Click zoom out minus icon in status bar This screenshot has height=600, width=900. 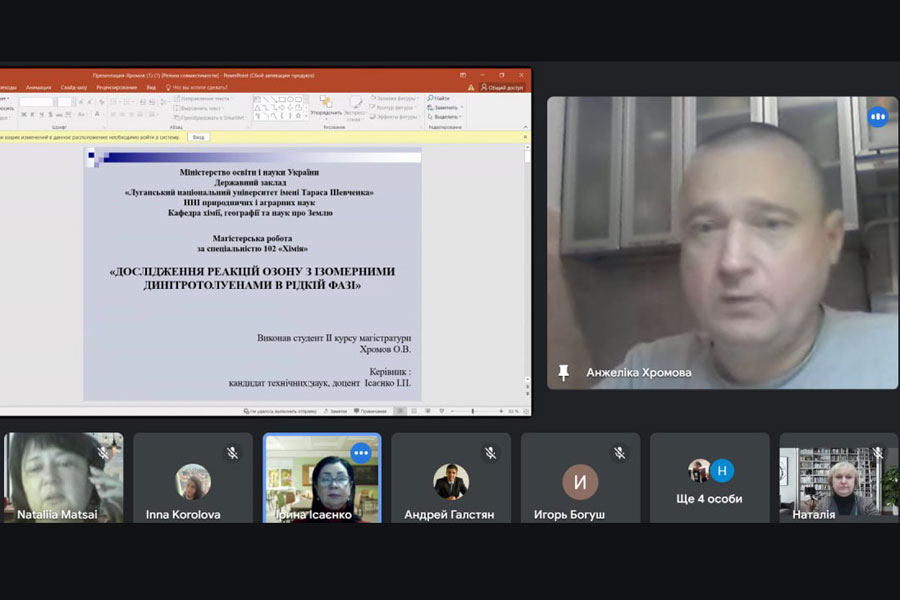[452, 411]
